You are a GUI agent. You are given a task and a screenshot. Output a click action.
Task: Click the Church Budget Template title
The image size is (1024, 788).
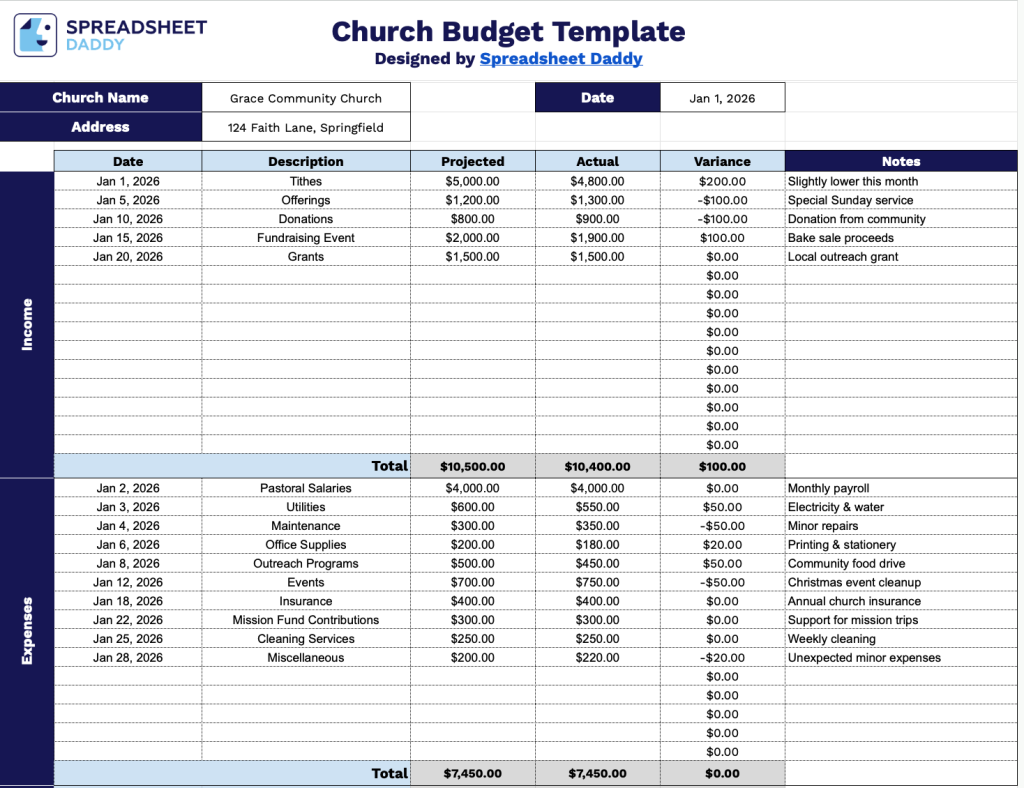coord(508,32)
